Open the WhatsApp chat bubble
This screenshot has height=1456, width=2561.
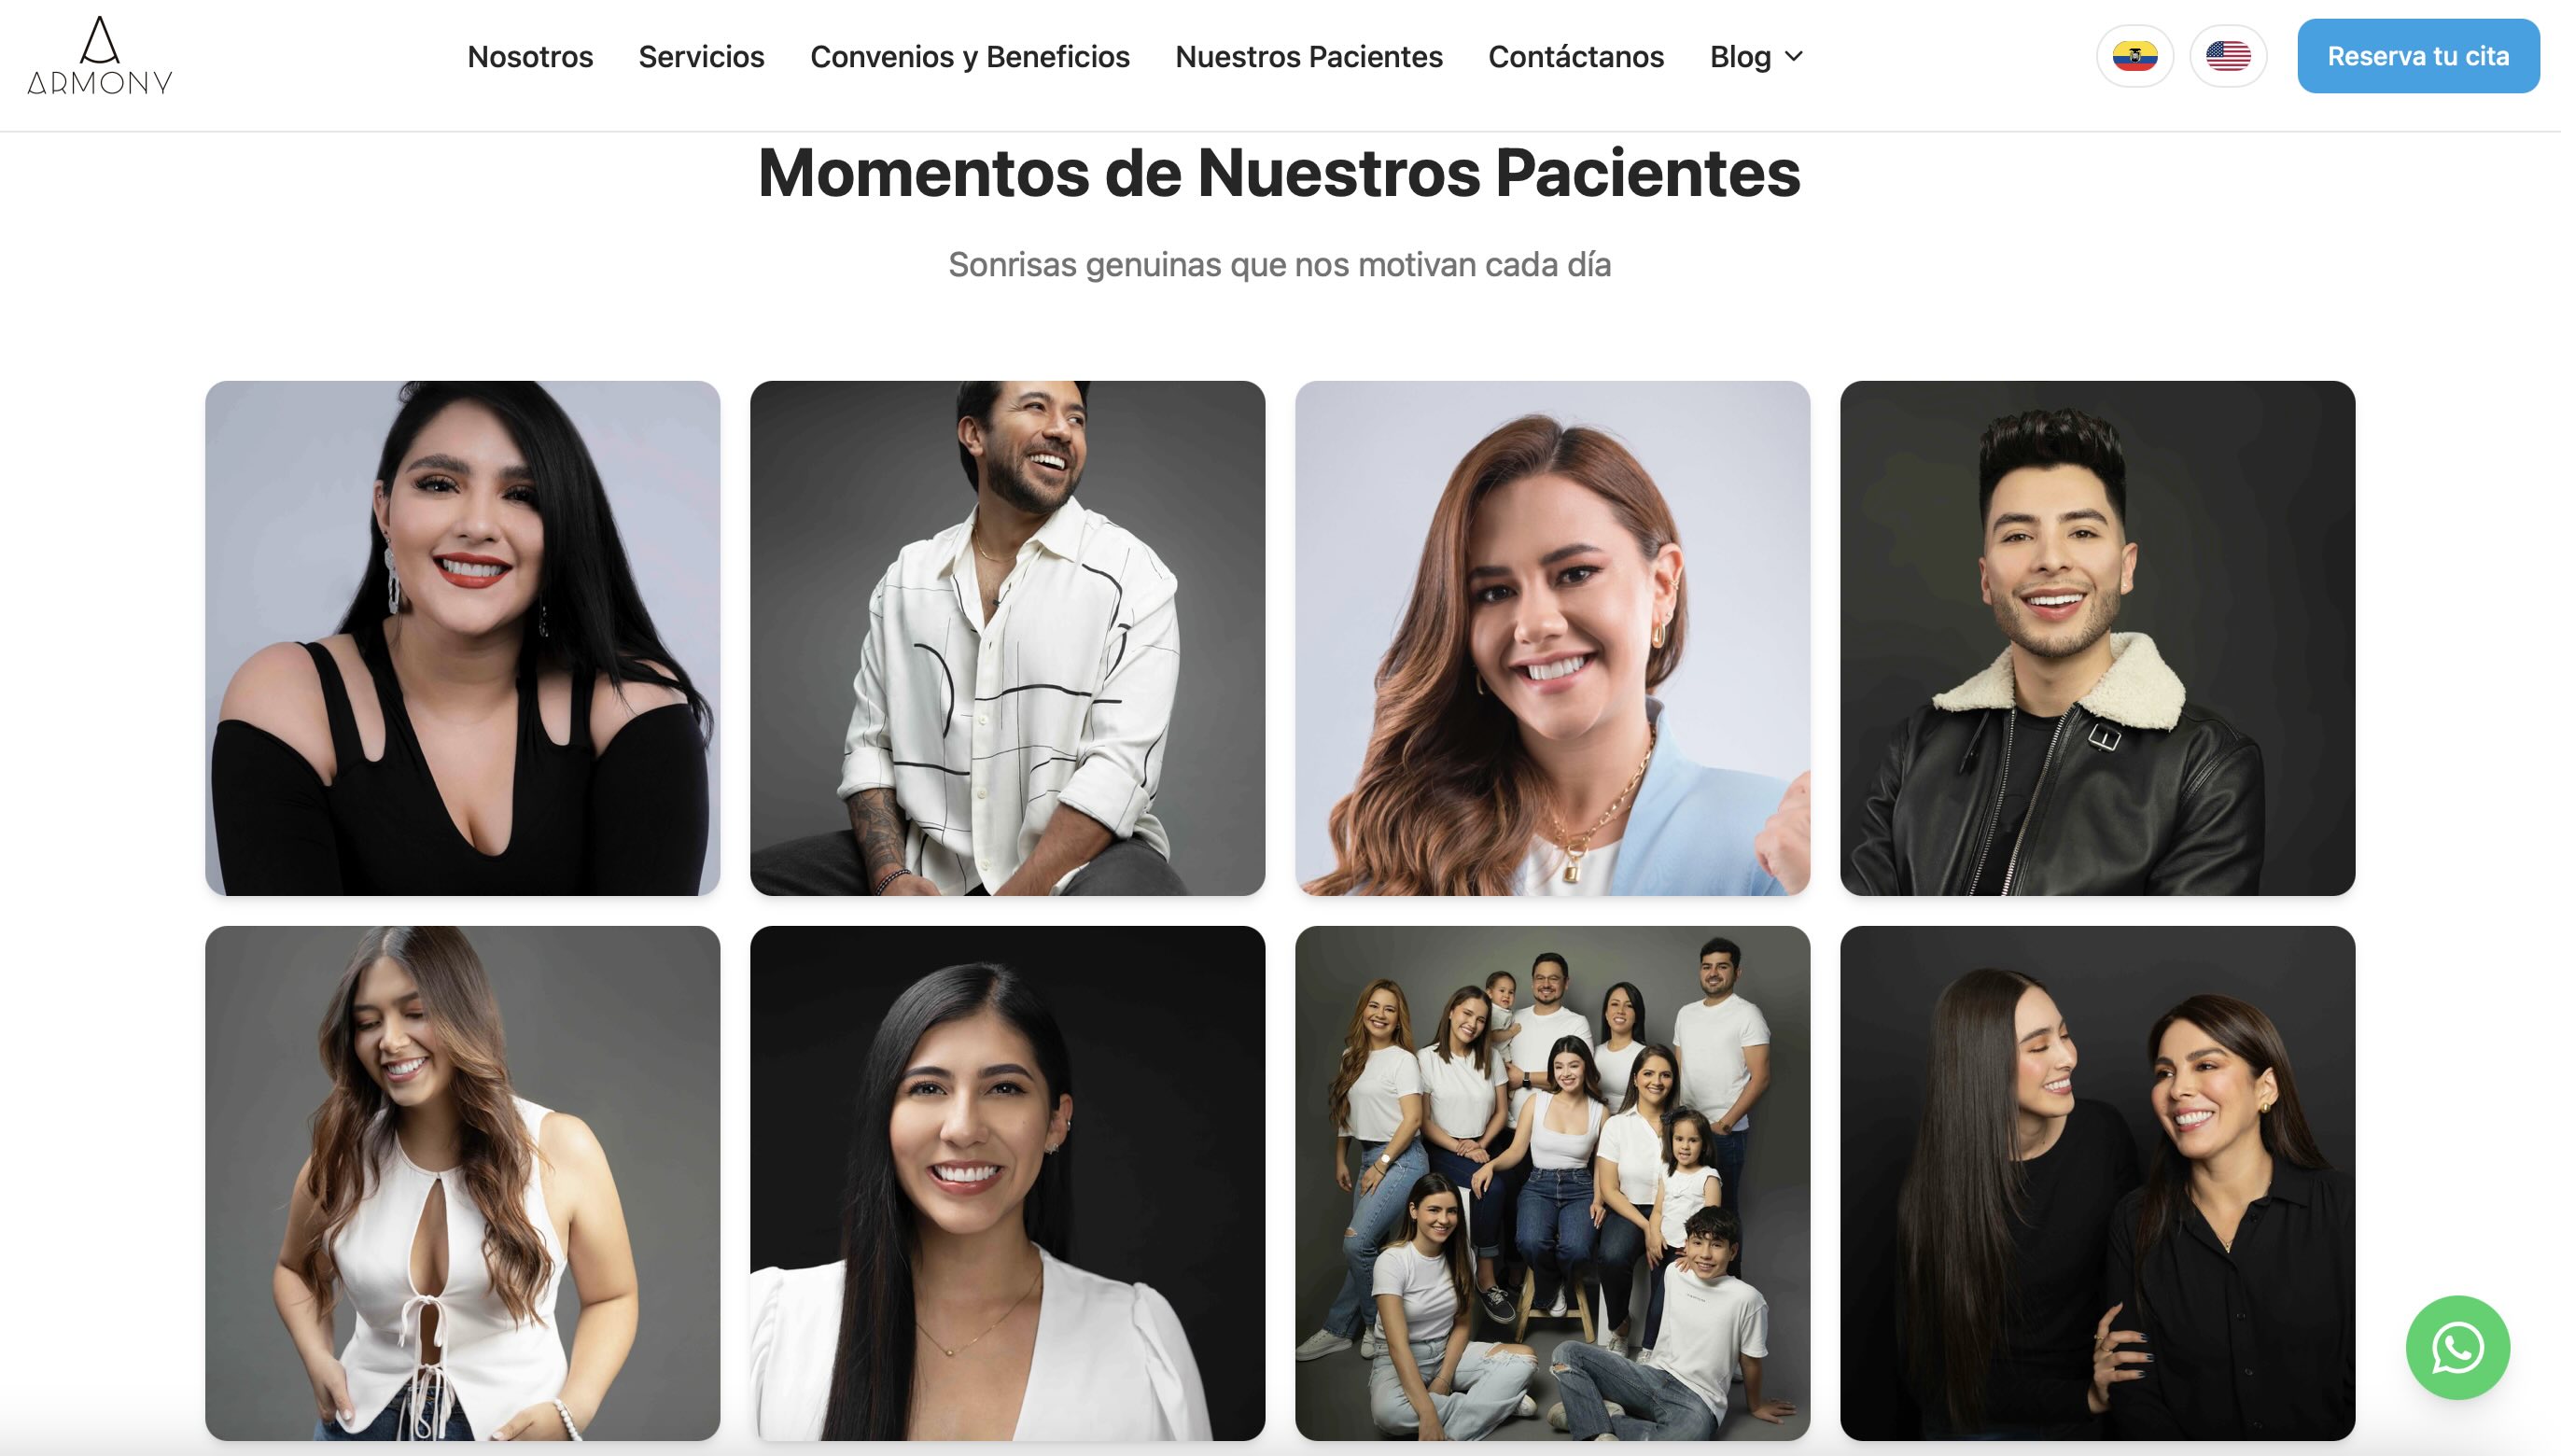click(2457, 1347)
